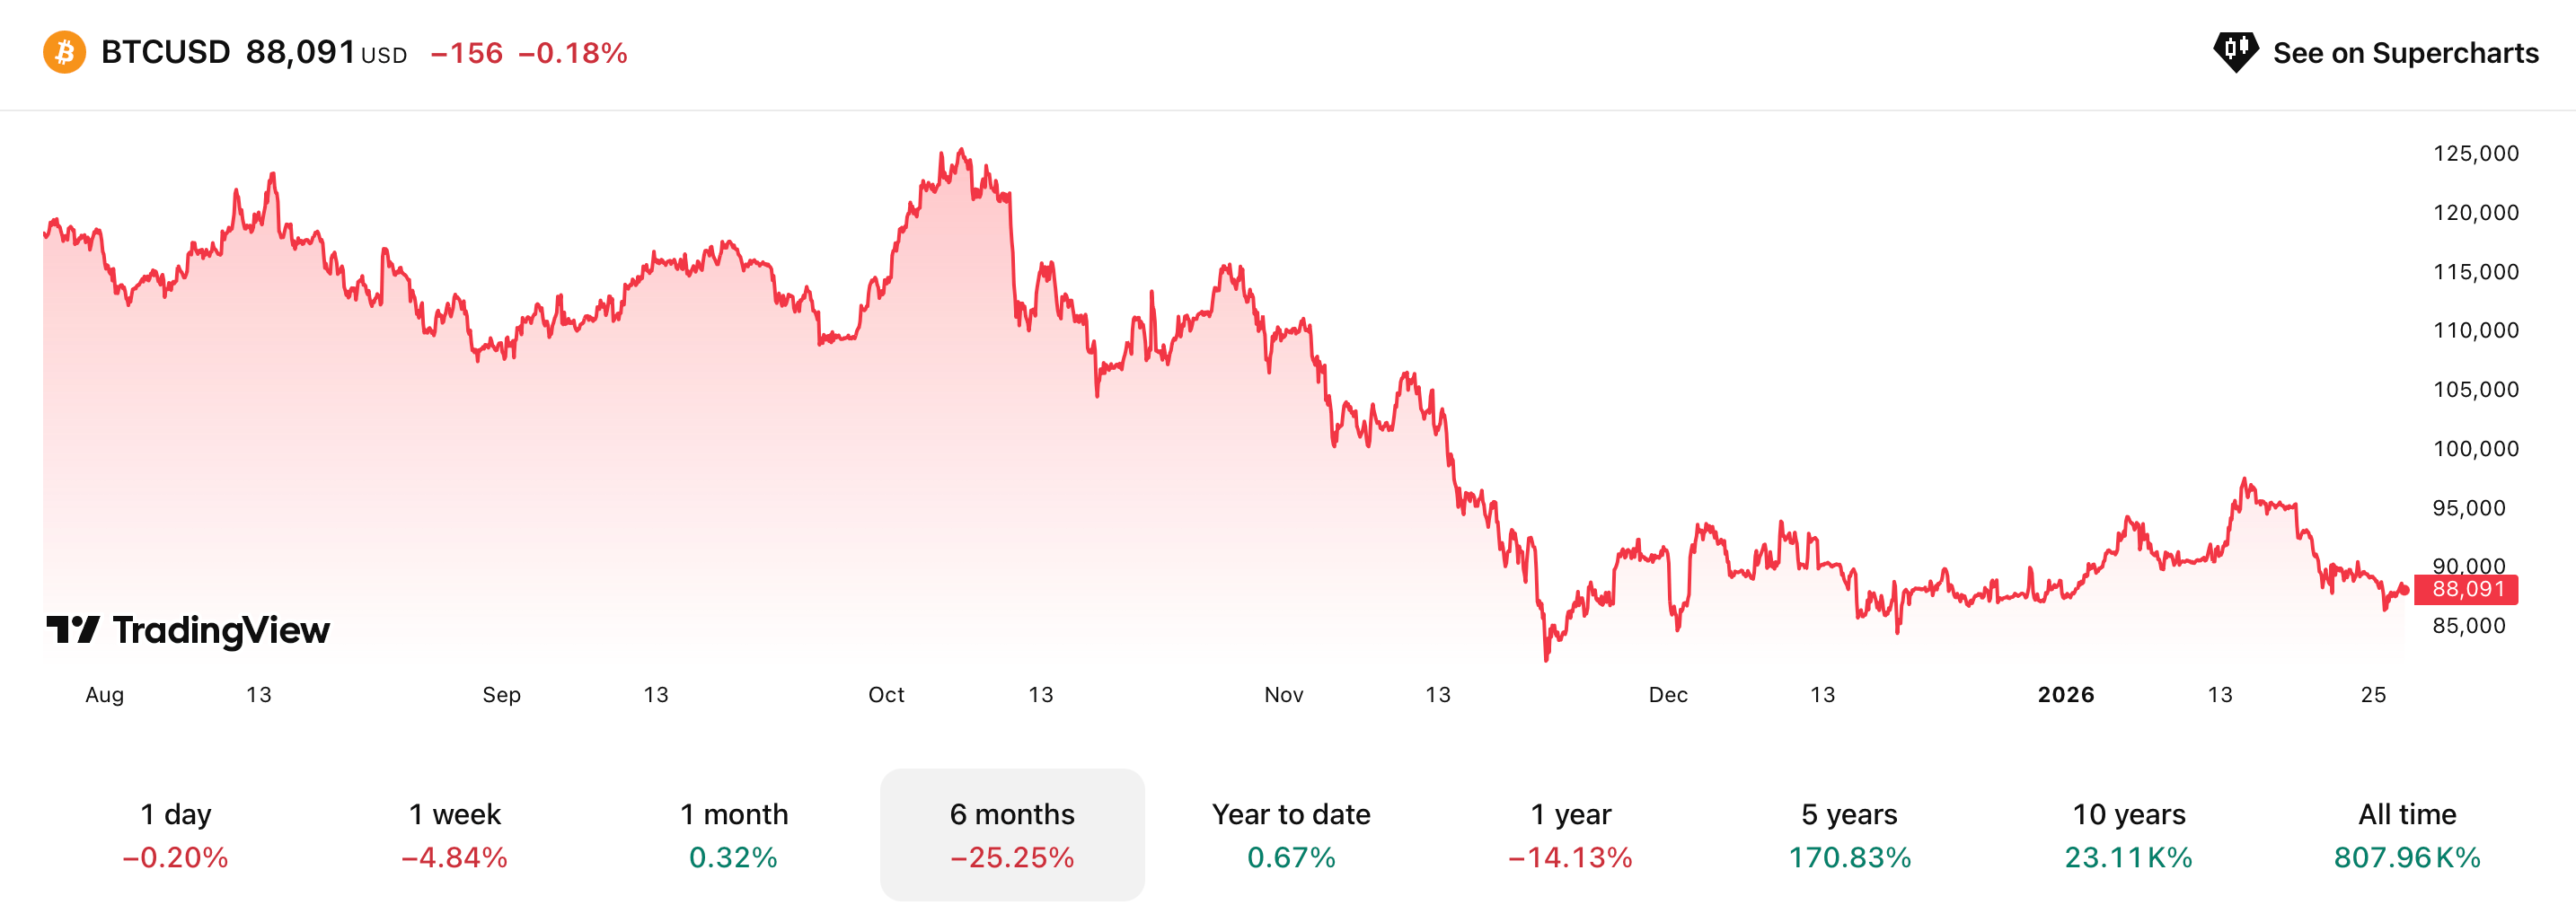Click the Nov label on time axis
The height and width of the screenshot is (914, 2576).
point(1283,694)
